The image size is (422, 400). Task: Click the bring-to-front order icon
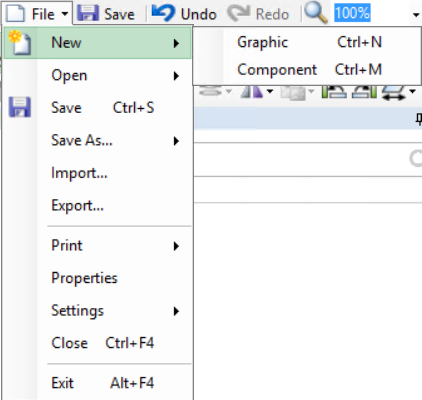click(x=334, y=91)
